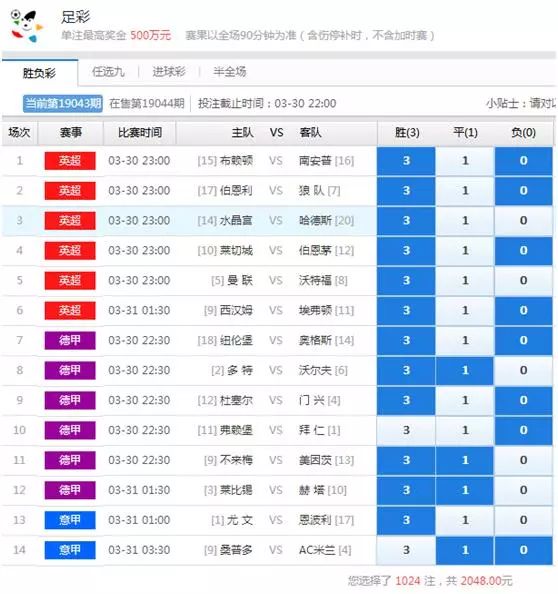Screen dimensions: 558x594
Task: Toggle draw (1) for match 13 尤文
Action: (465, 520)
